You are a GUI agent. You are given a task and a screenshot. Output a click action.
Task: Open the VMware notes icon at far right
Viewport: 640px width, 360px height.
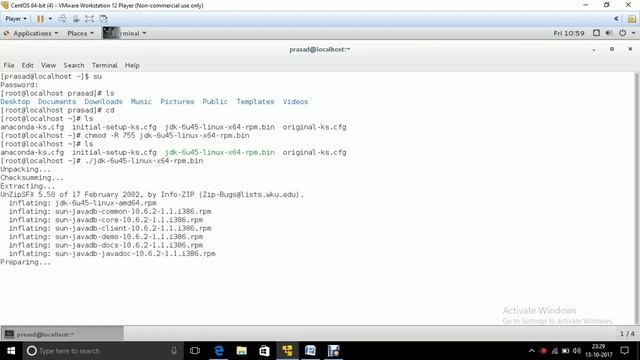tap(632, 19)
